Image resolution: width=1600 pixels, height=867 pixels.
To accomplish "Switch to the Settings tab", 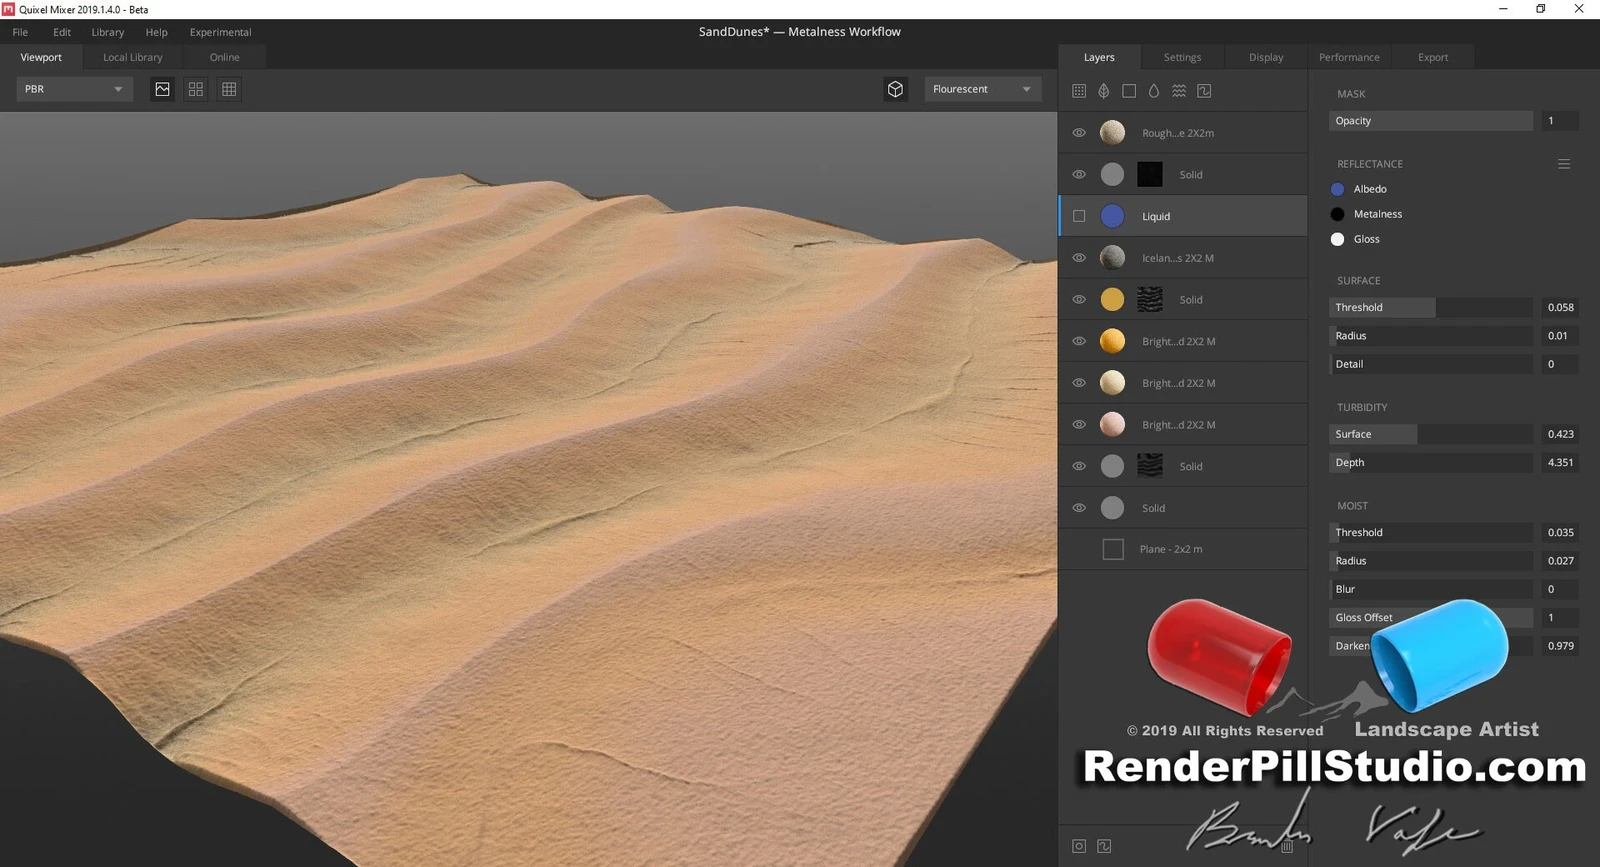I will [x=1182, y=57].
